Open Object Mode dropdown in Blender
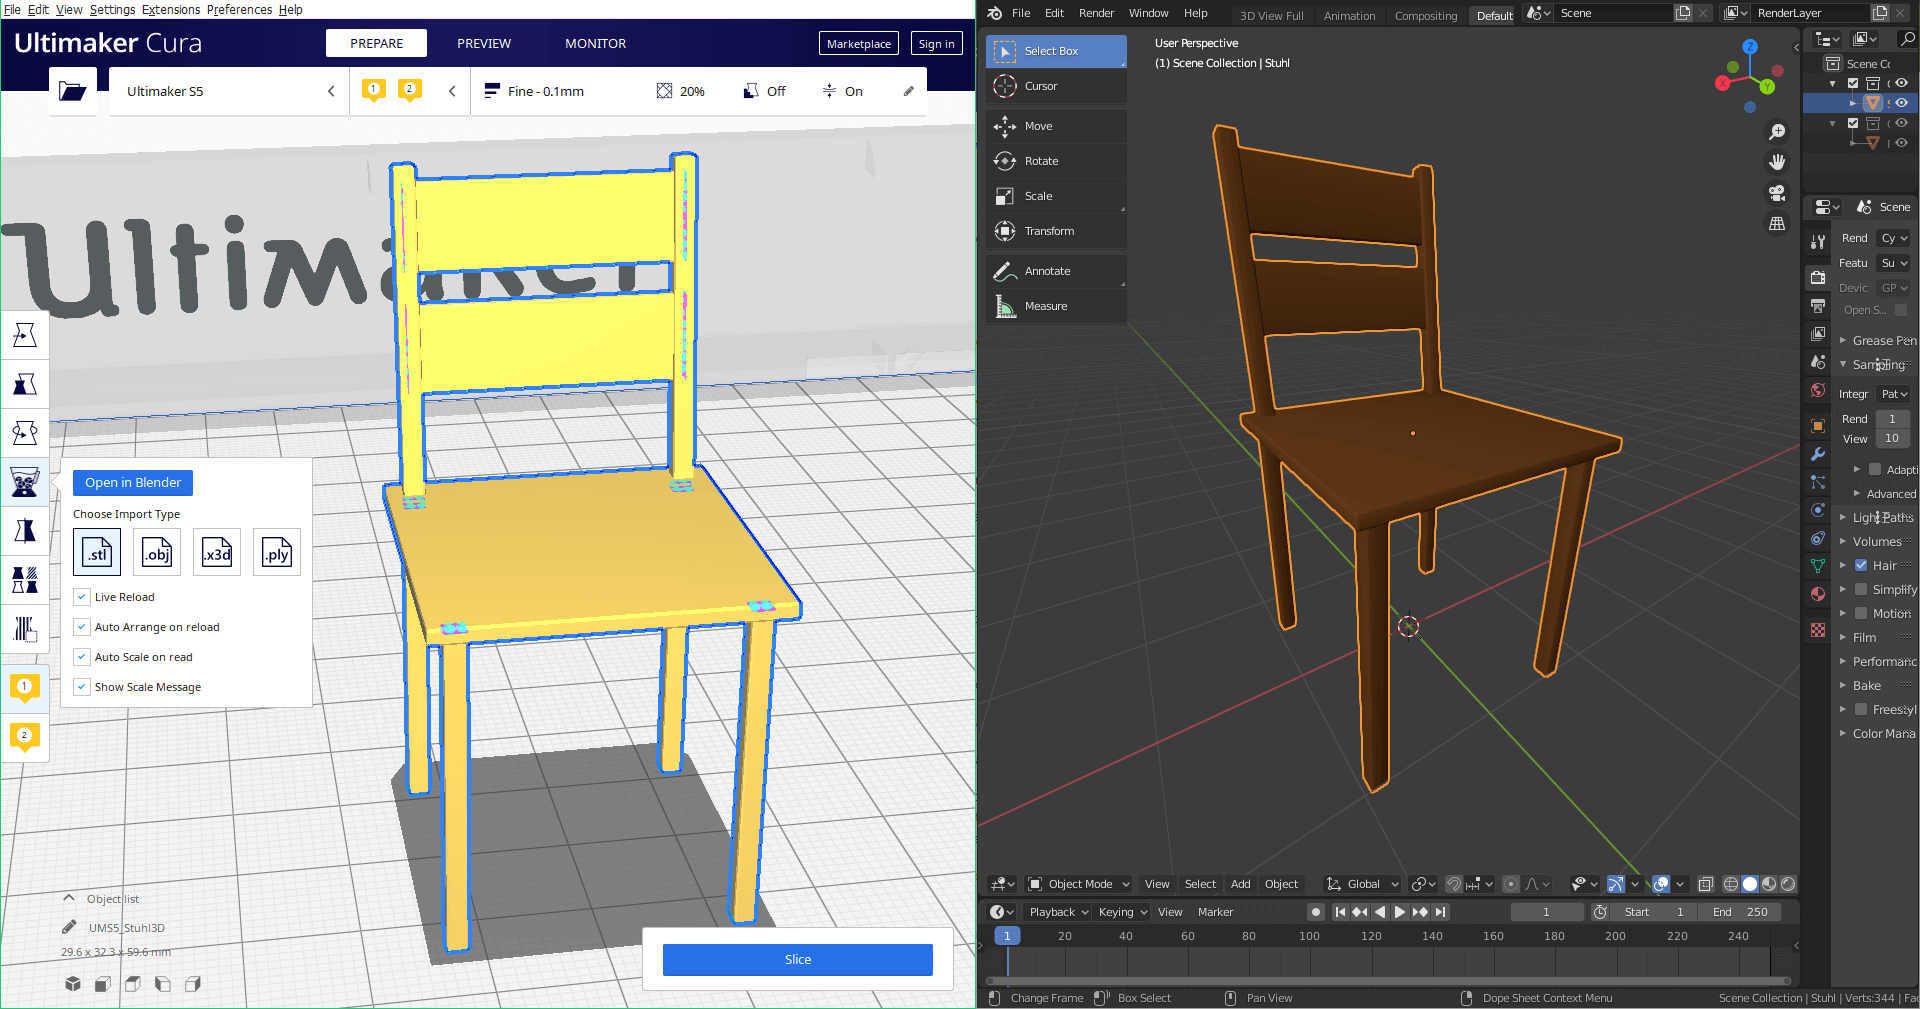 [x=1079, y=884]
